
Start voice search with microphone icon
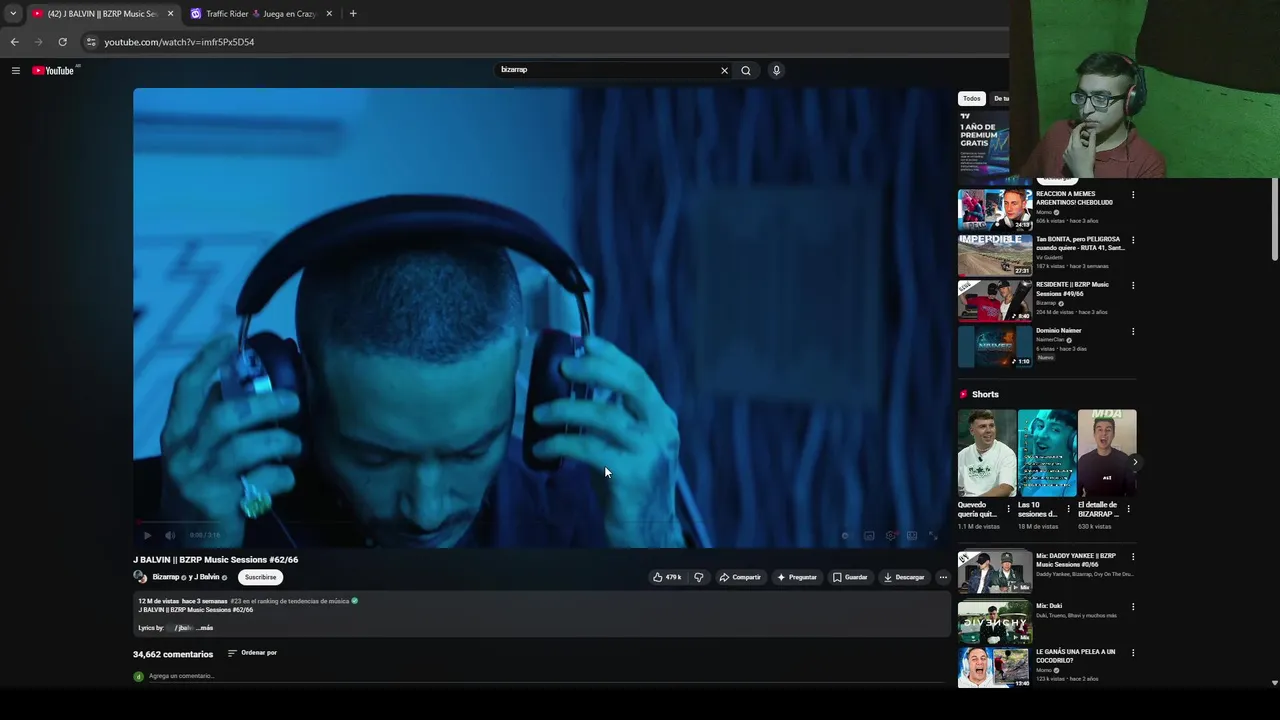click(x=776, y=70)
